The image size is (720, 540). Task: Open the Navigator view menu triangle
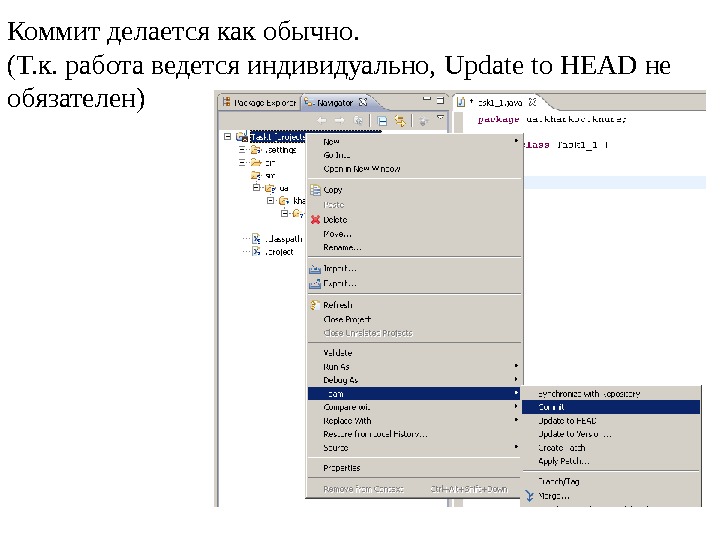(440, 118)
